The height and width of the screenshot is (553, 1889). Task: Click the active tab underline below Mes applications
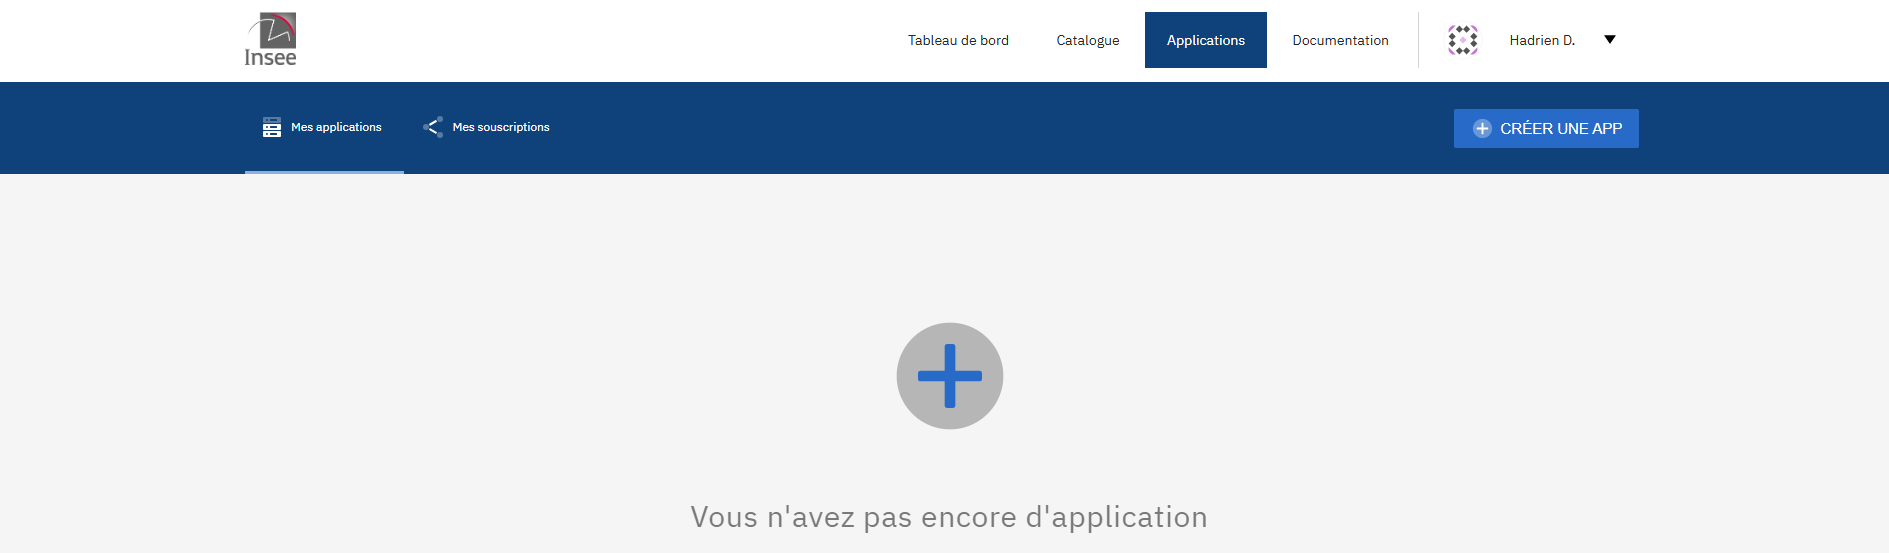(324, 172)
